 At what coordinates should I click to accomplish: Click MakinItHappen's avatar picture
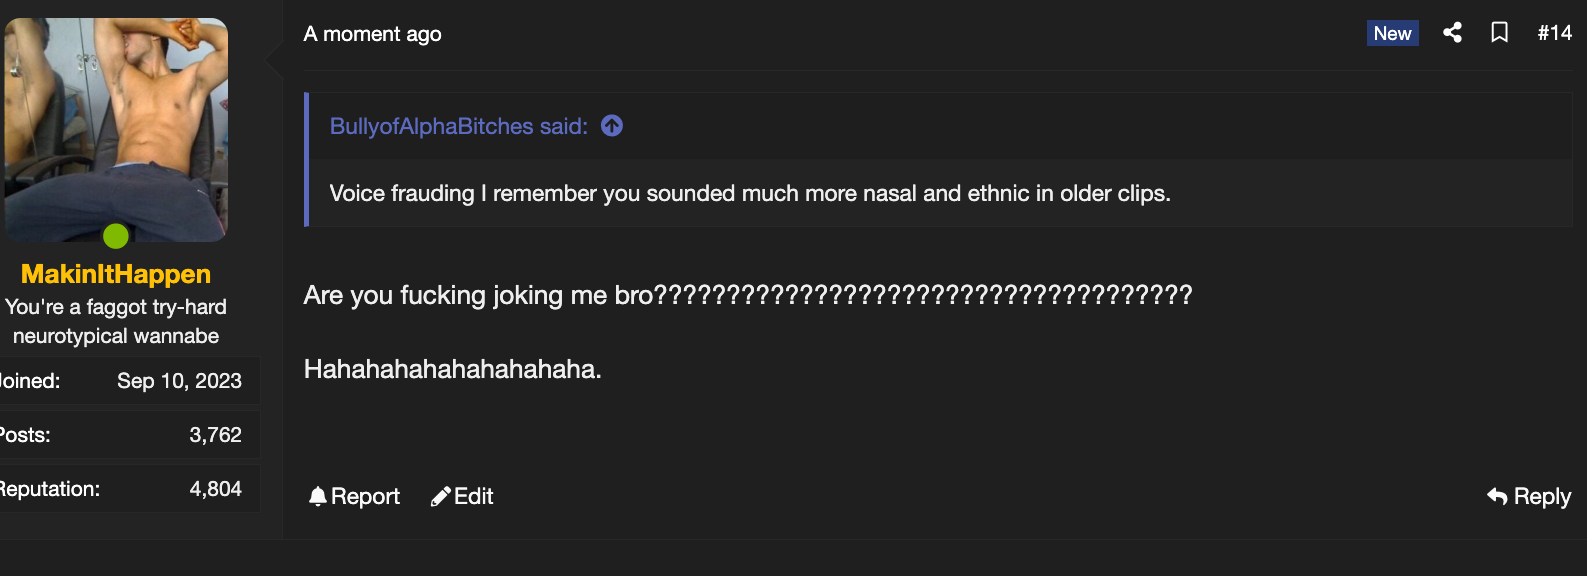pyautogui.click(x=116, y=130)
